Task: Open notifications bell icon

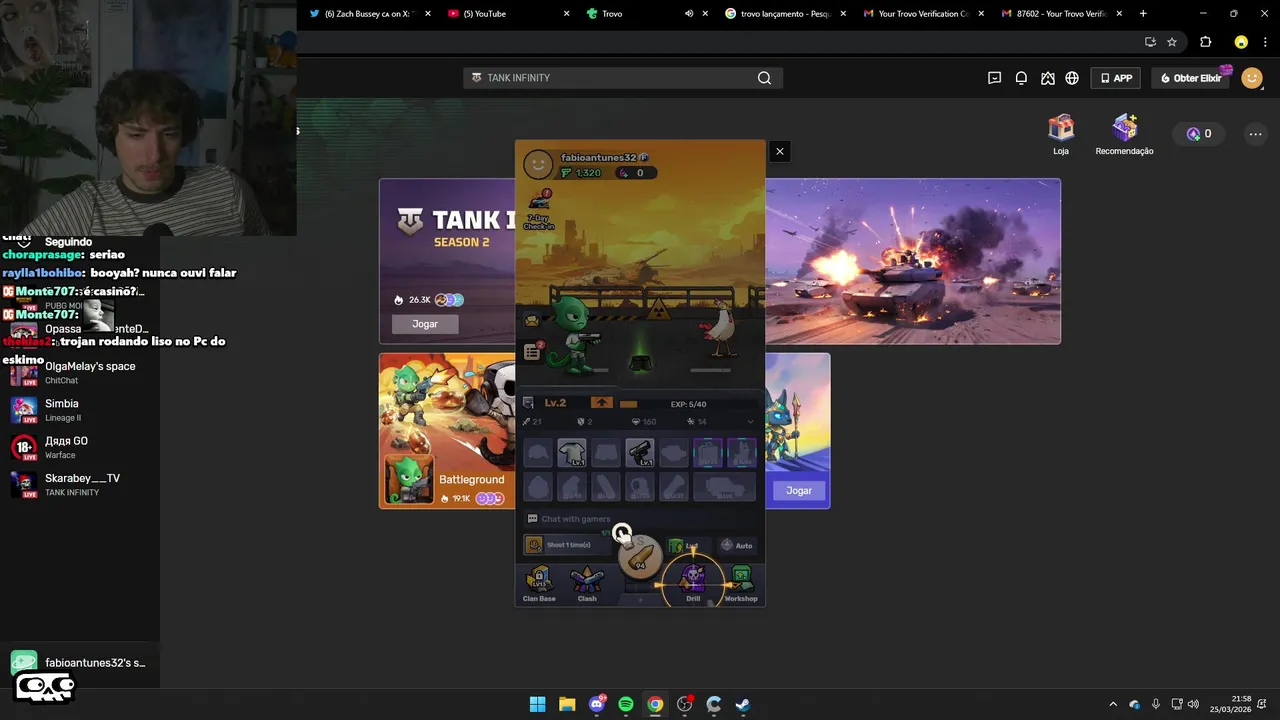Action: (1021, 78)
